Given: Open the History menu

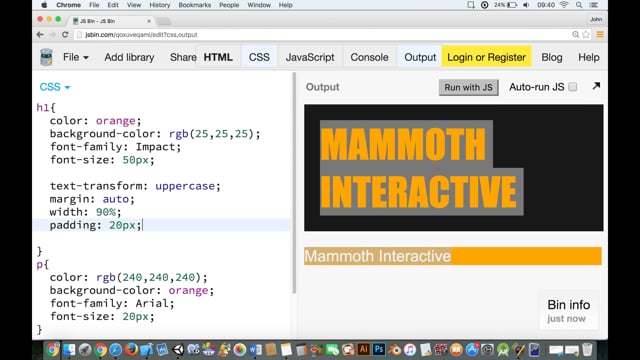Looking at the screenshot, I should tap(160, 5).
